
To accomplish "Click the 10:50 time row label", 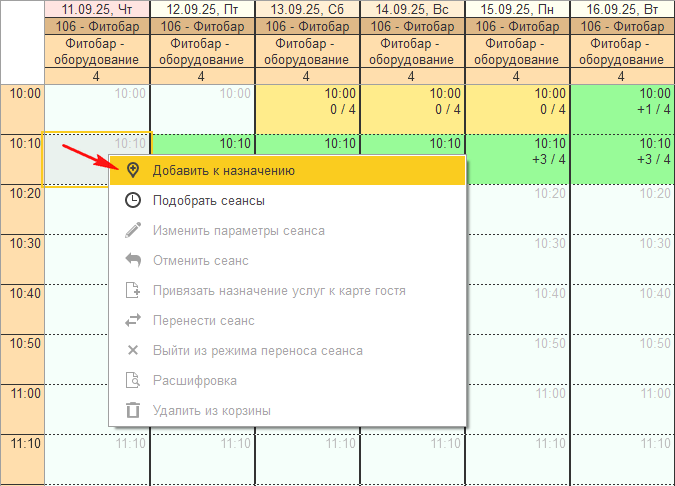I will point(23,359).
